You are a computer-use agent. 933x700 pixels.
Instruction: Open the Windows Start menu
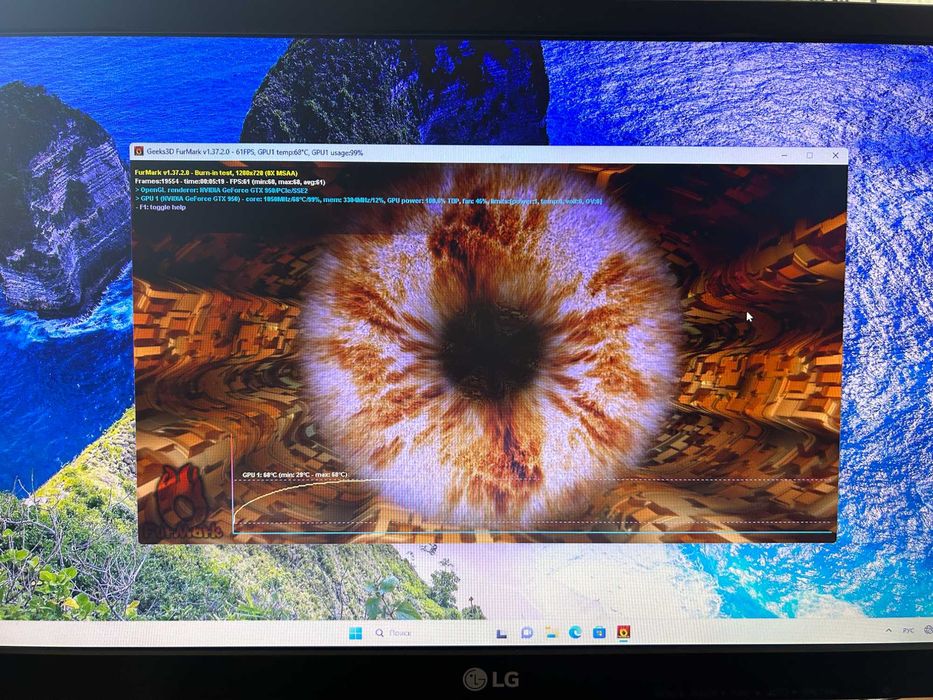point(355,633)
